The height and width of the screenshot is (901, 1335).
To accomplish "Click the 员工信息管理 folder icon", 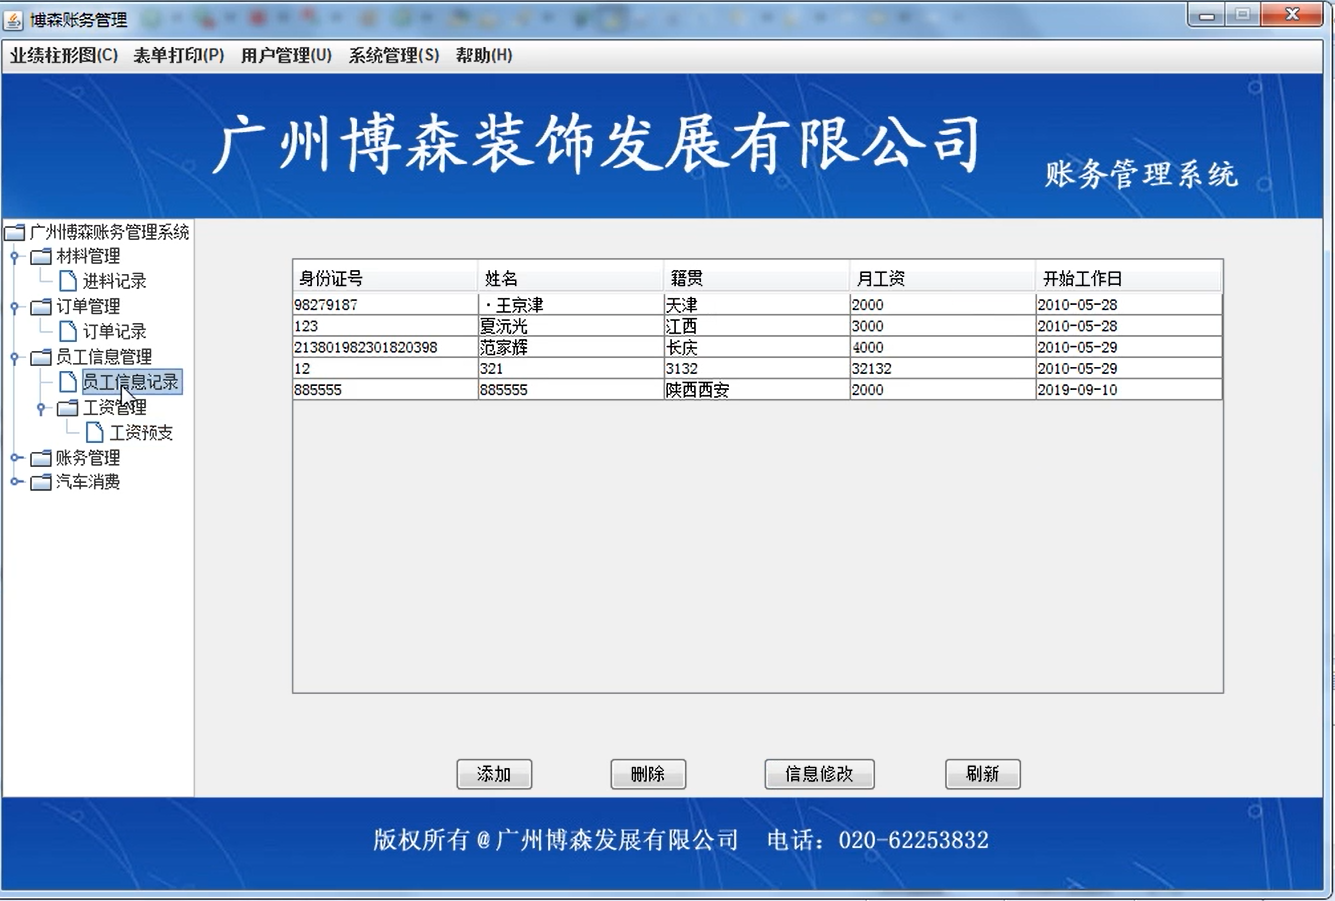I will (x=41, y=357).
